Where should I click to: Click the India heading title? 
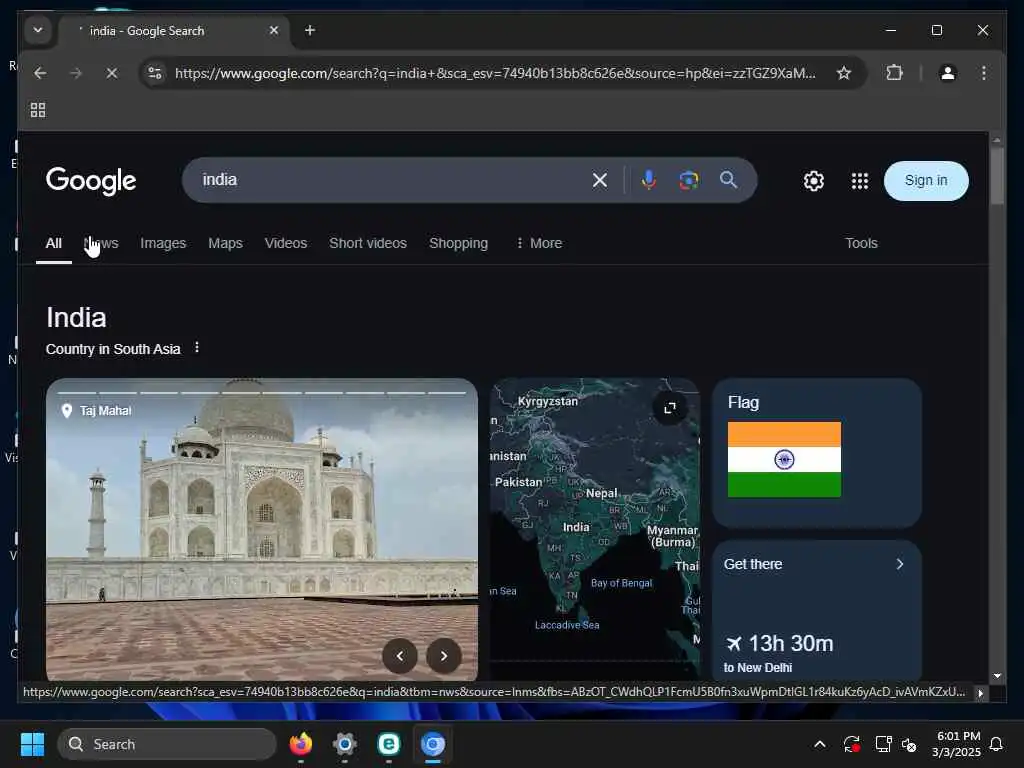(76, 317)
